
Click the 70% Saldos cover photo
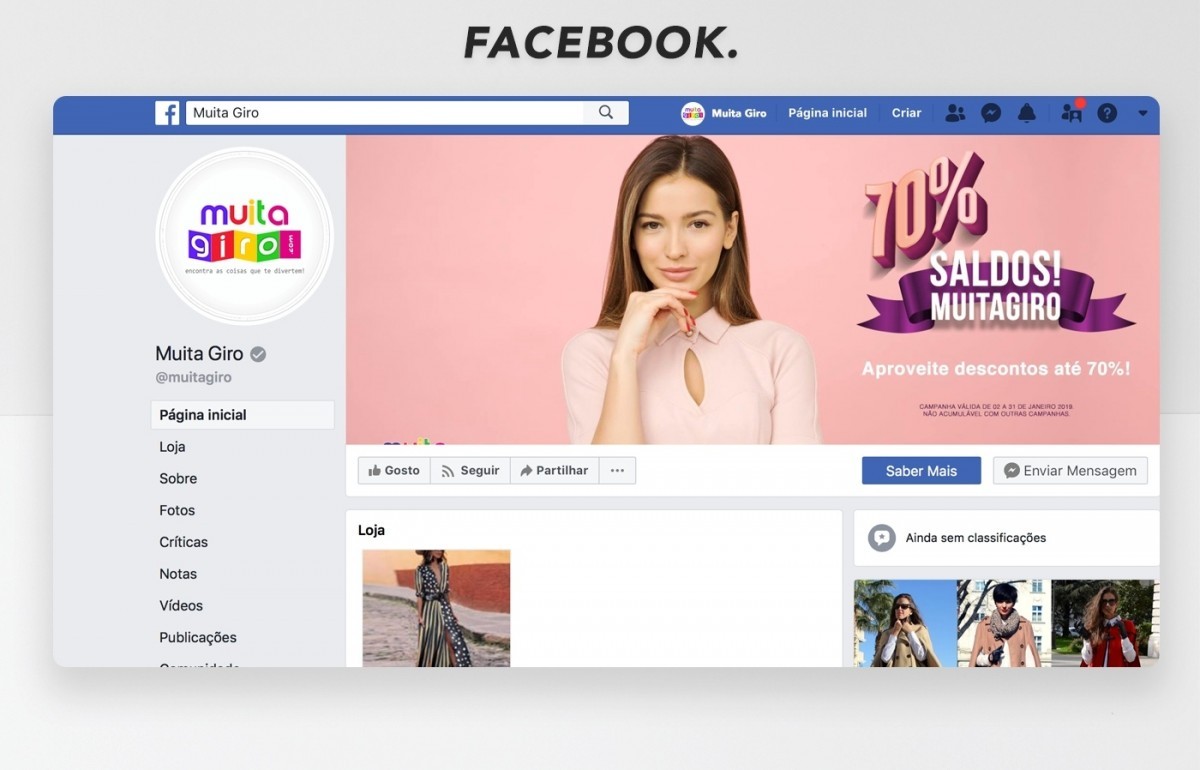click(753, 290)
